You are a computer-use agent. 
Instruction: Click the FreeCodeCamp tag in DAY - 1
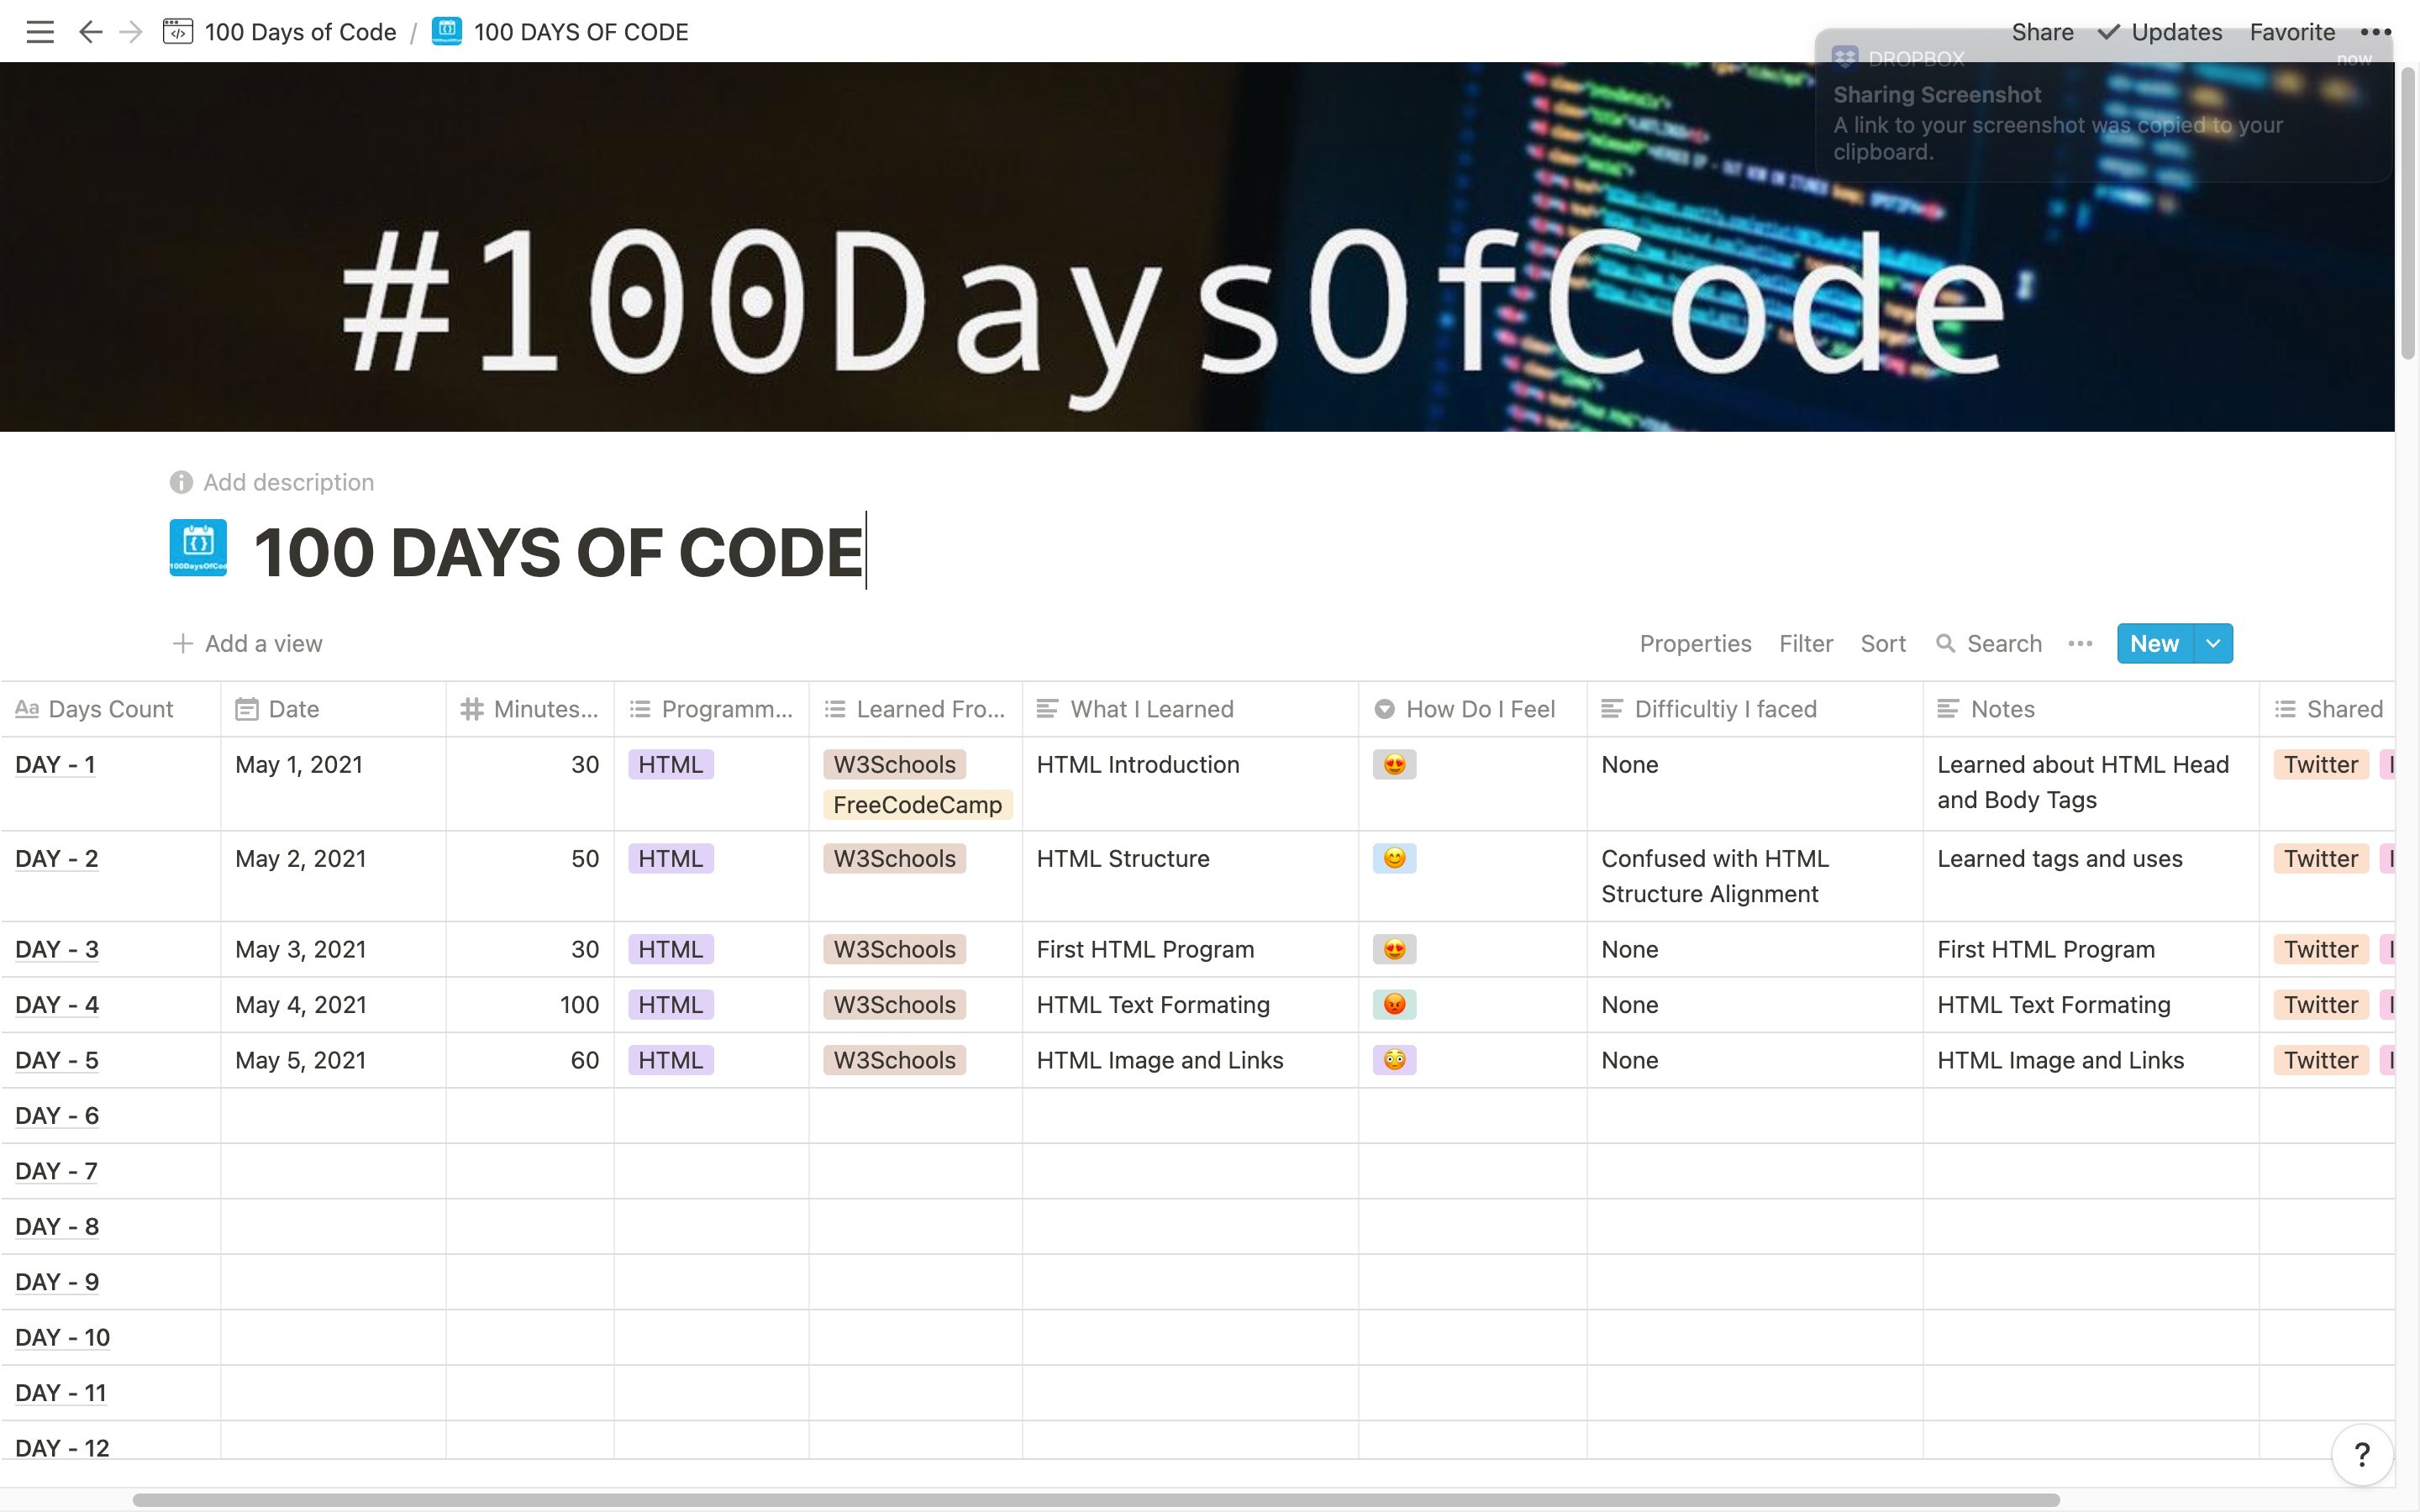click(917, 805)
